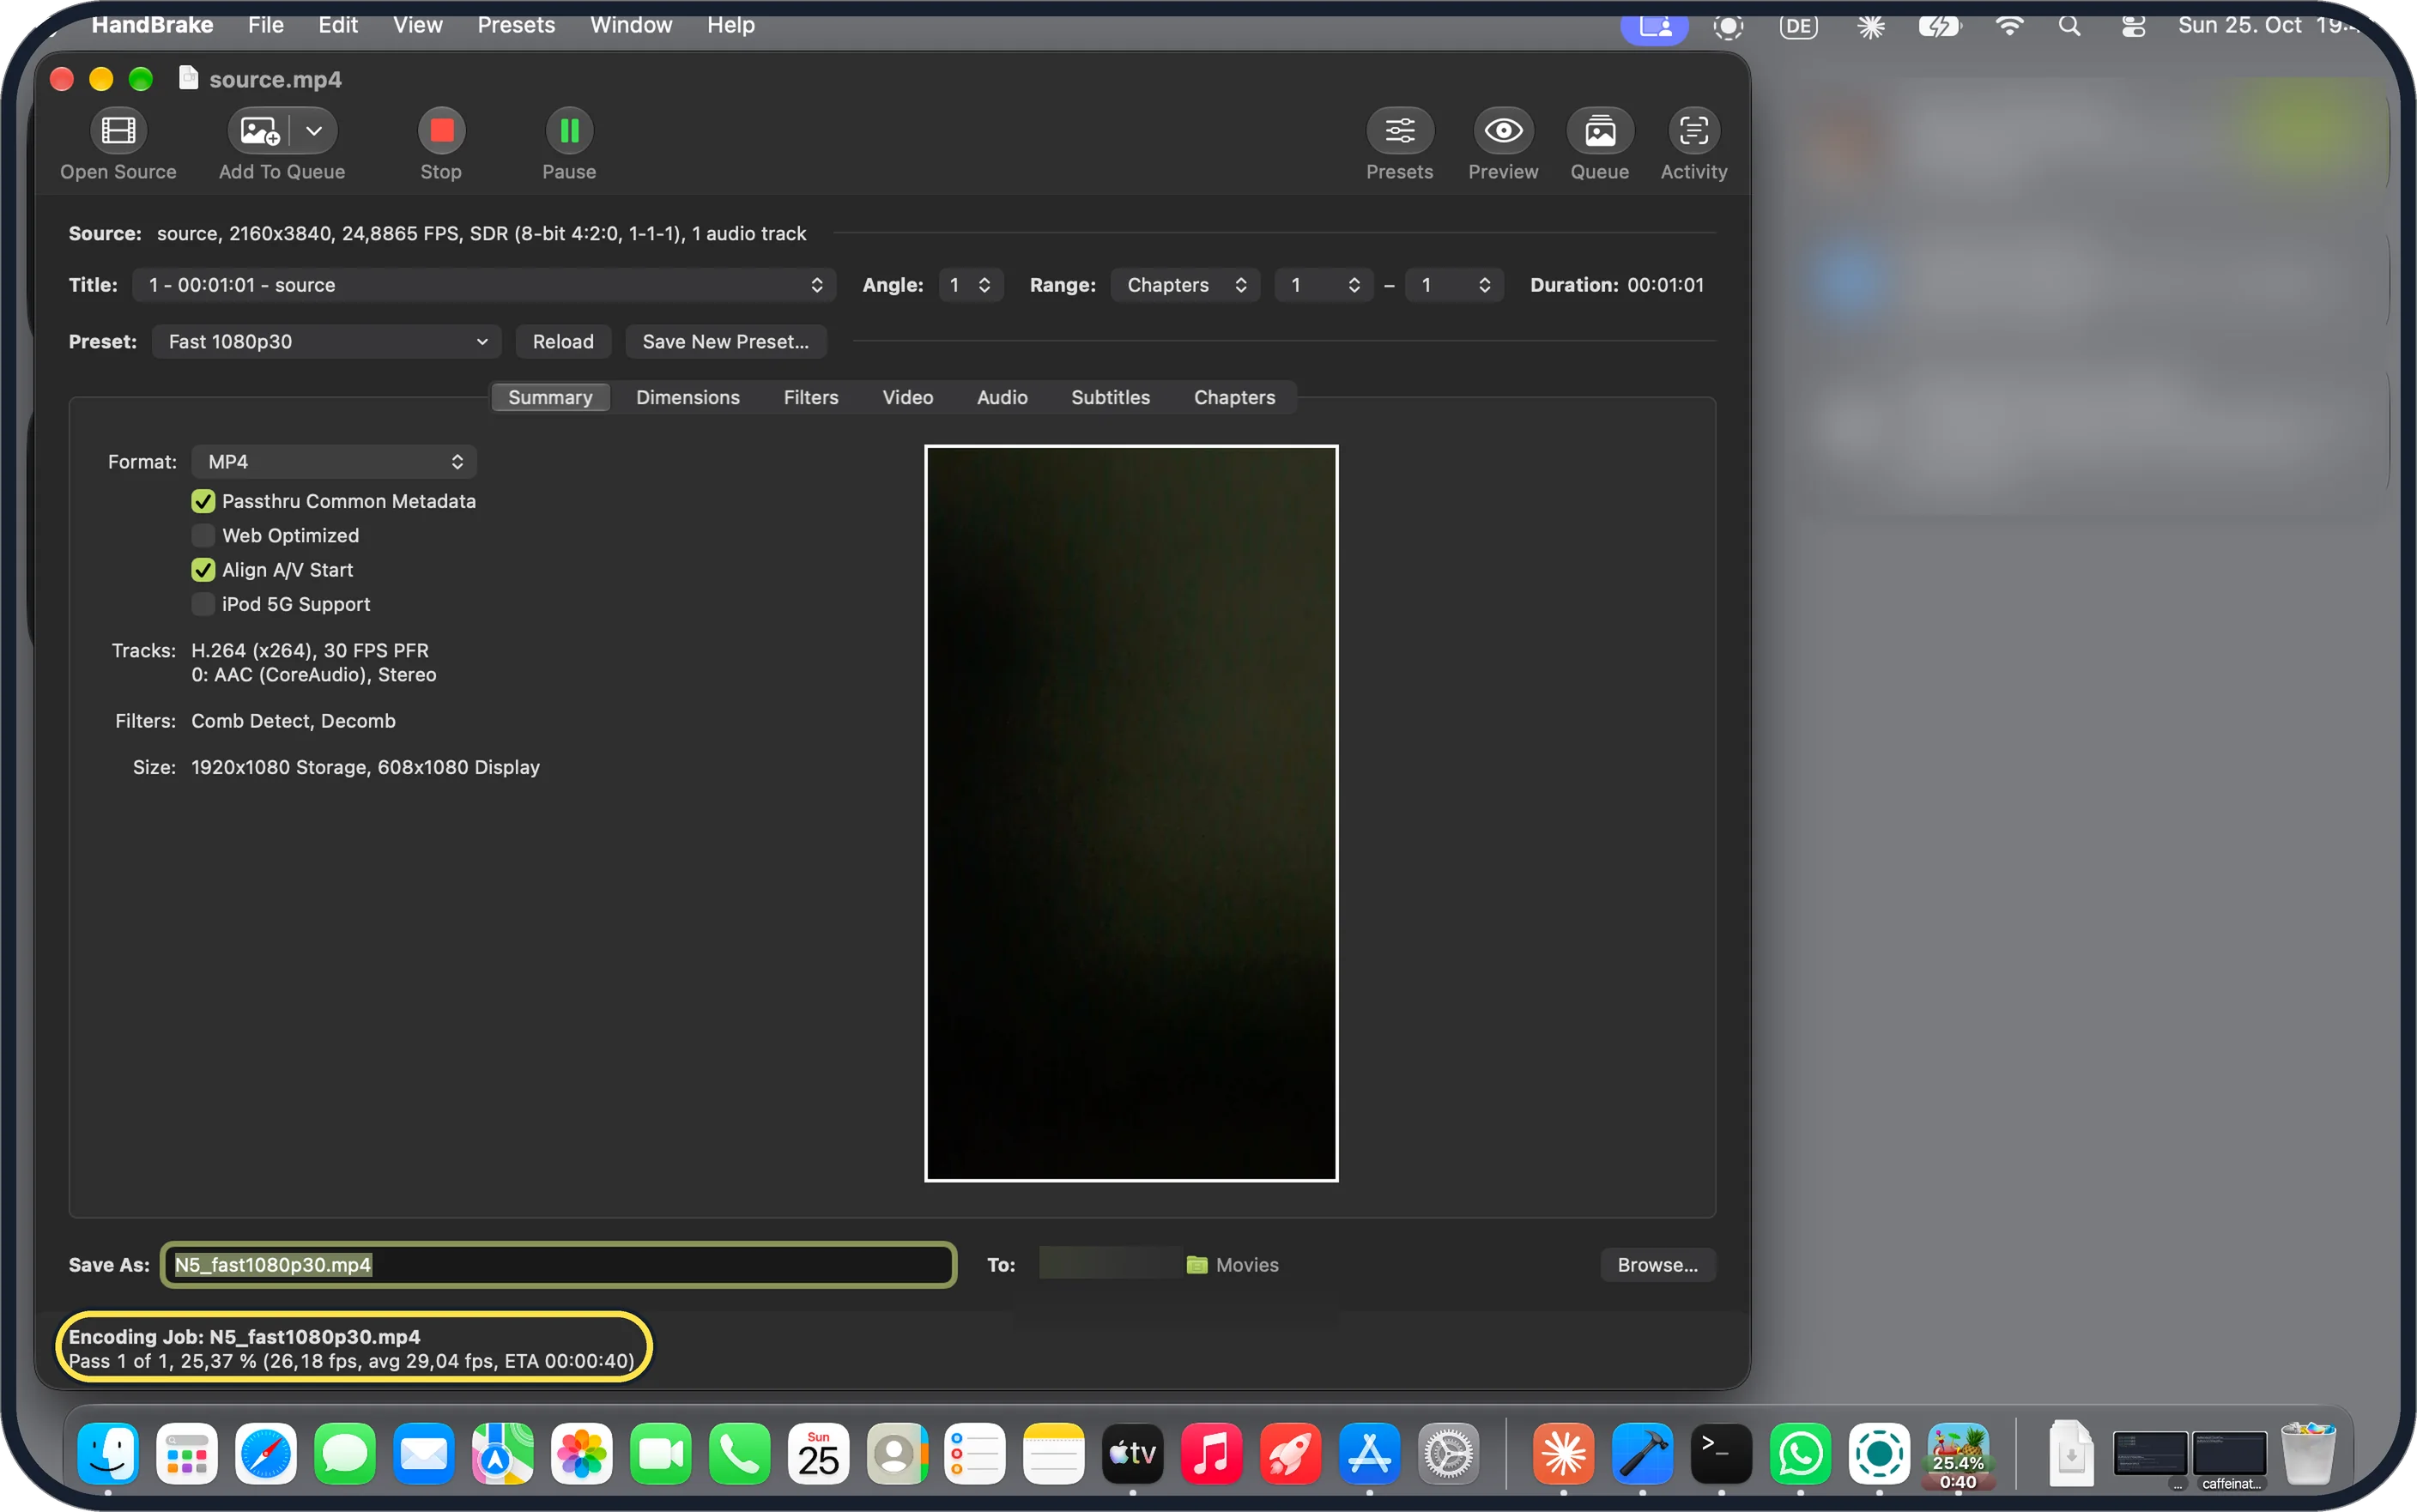
Task: Show the Queue window
Action: coord(1600,131)
